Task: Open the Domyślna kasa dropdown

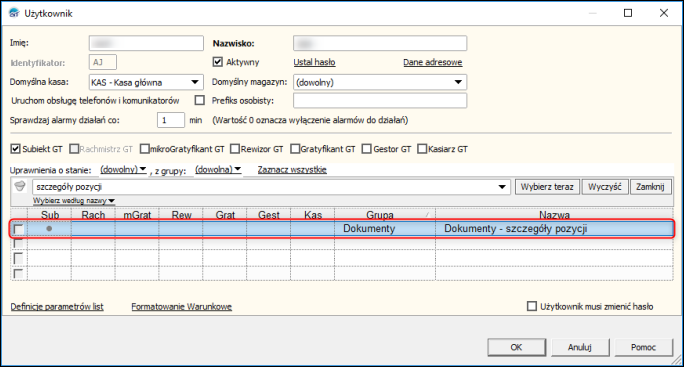Action: [x=195, y=82]
